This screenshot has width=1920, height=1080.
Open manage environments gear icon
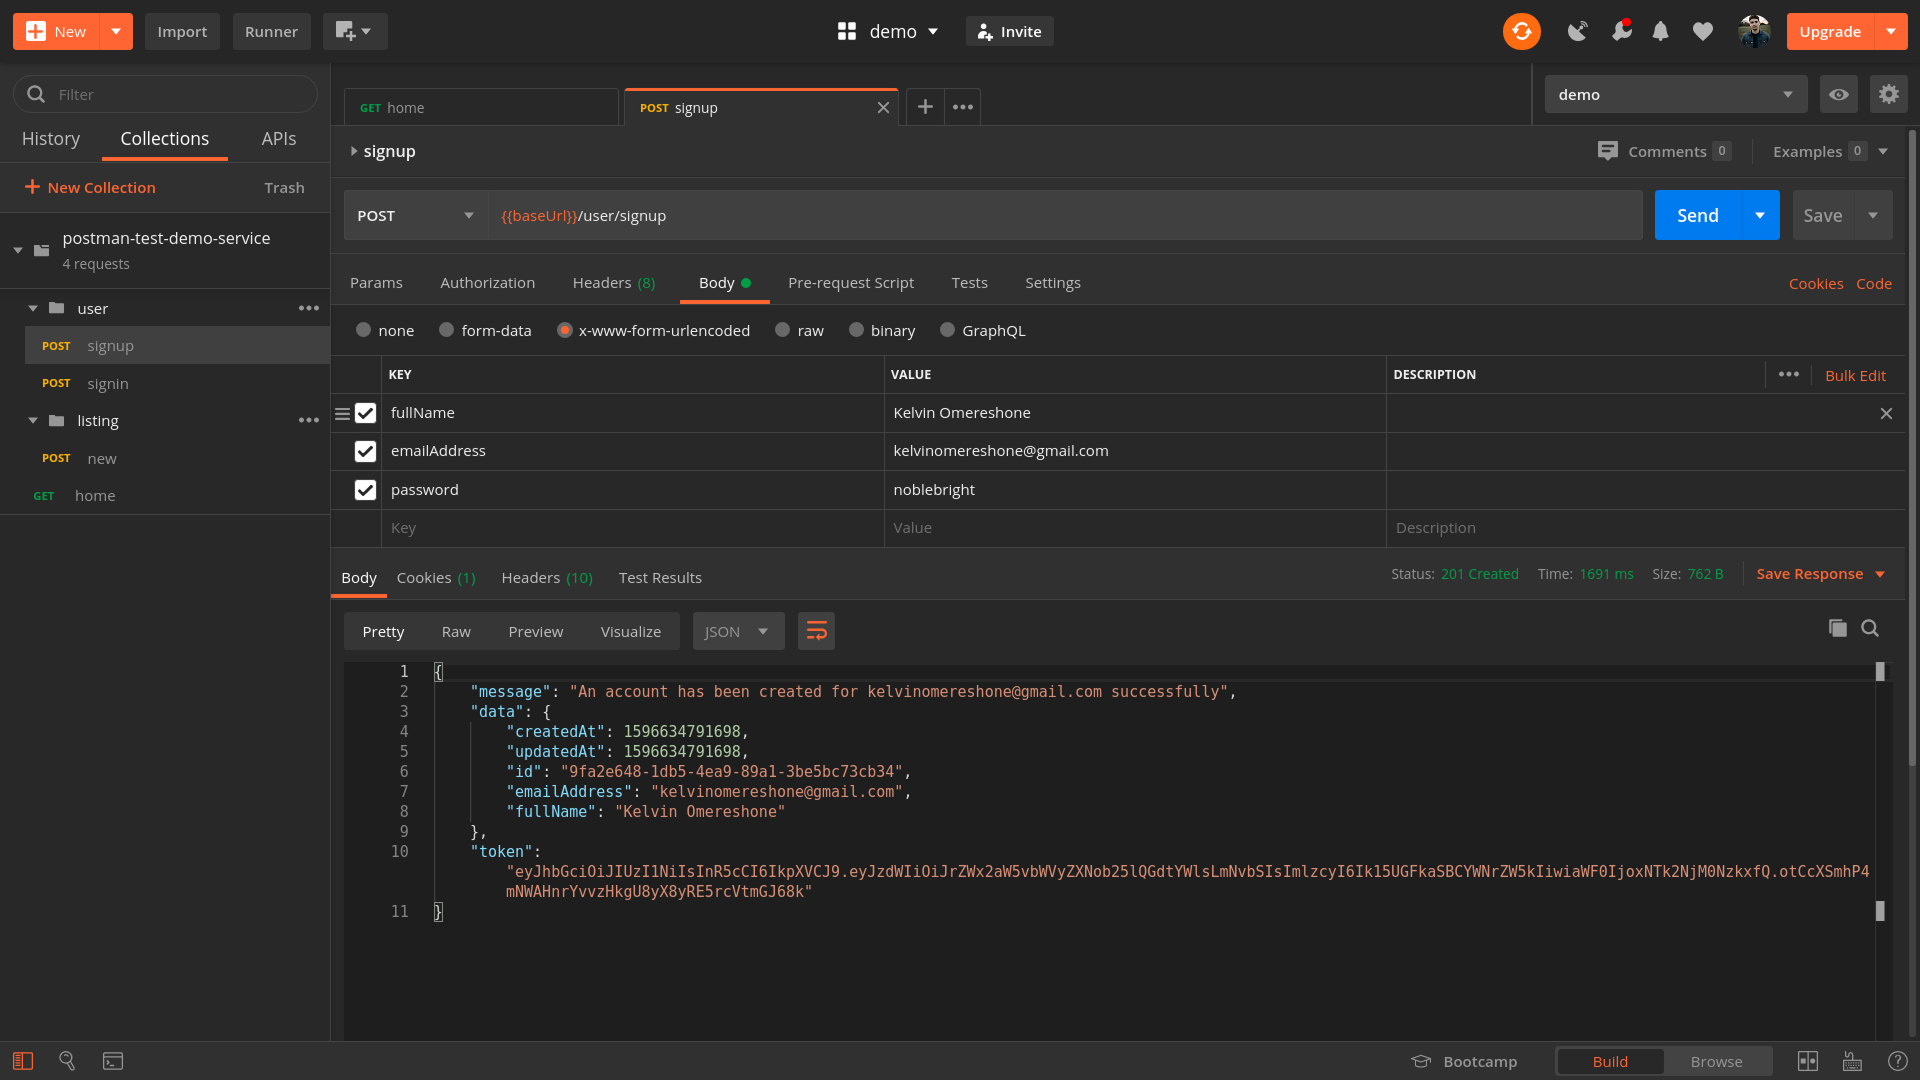click(1888, 94)
